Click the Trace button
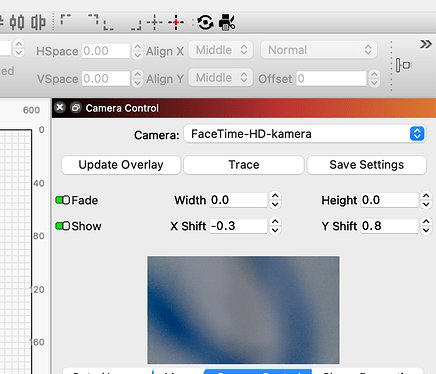 coord(244,165)
